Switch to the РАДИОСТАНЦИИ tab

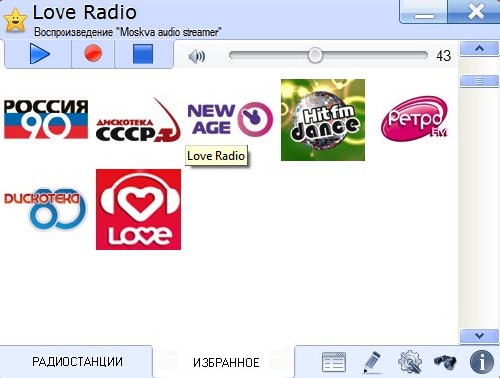pos(77,362)
